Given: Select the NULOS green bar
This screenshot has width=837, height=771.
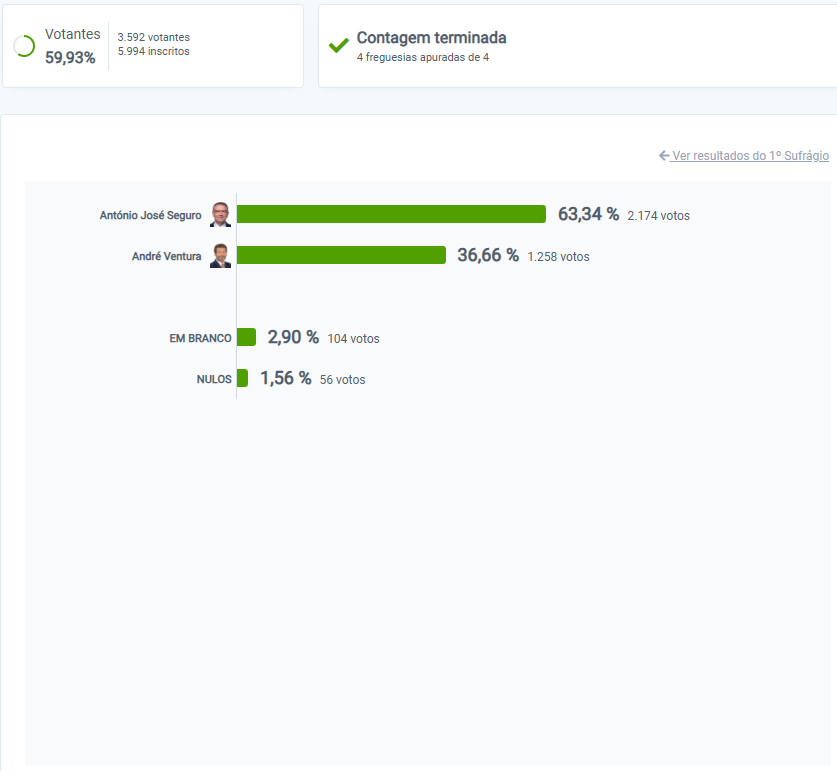Looking at the screenshot, I should click(x=242, y=378).
